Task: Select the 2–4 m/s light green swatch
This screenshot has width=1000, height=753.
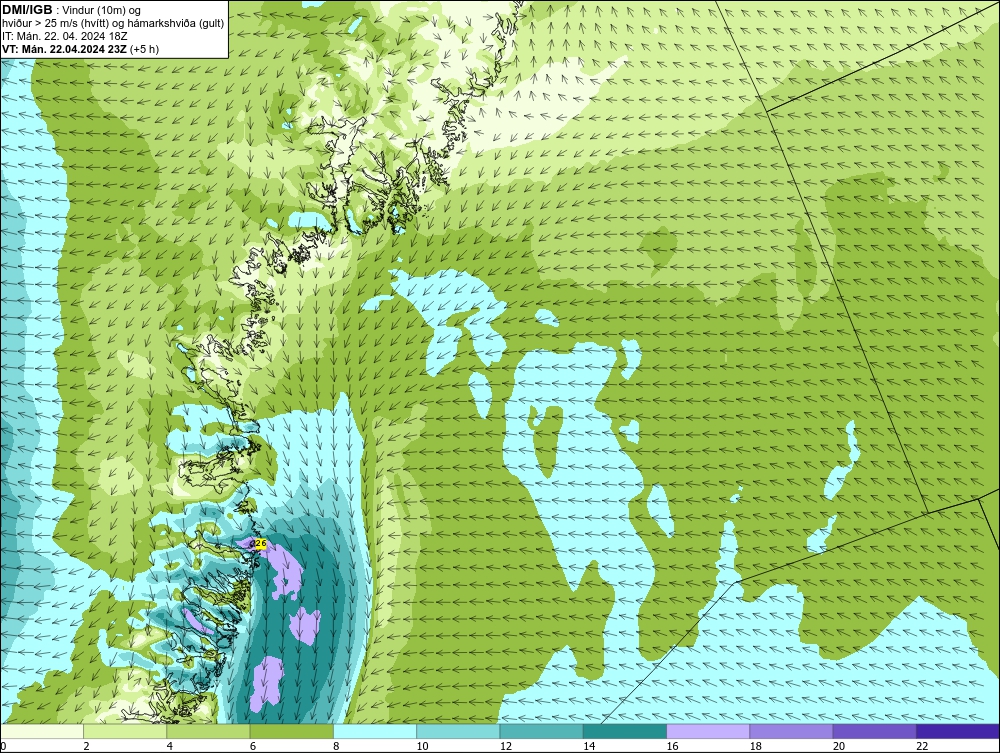Action: tap(125, 732)
